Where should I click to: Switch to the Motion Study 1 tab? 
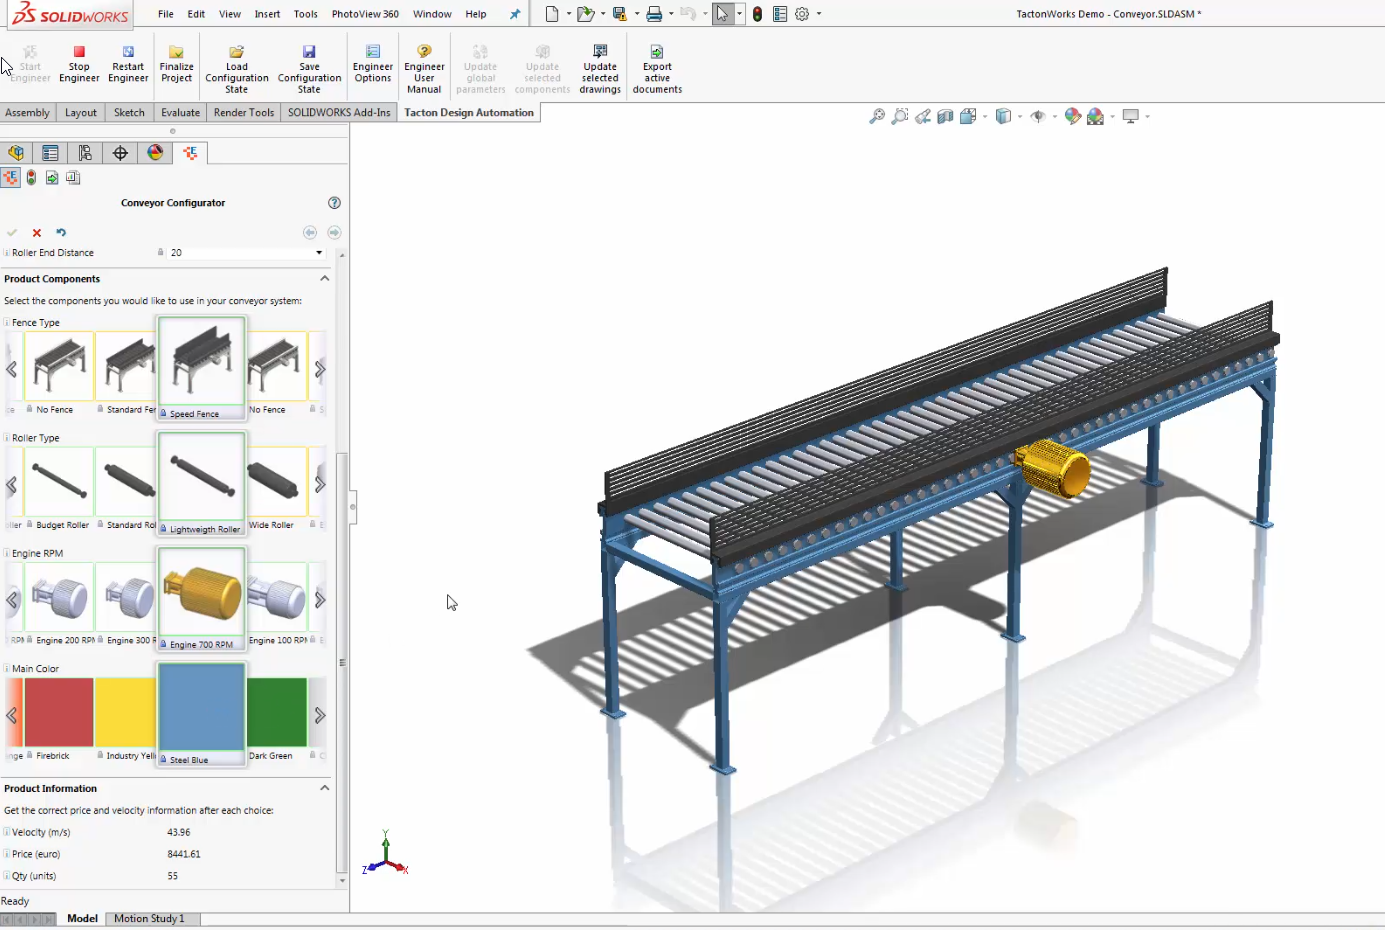click(151, 918)
